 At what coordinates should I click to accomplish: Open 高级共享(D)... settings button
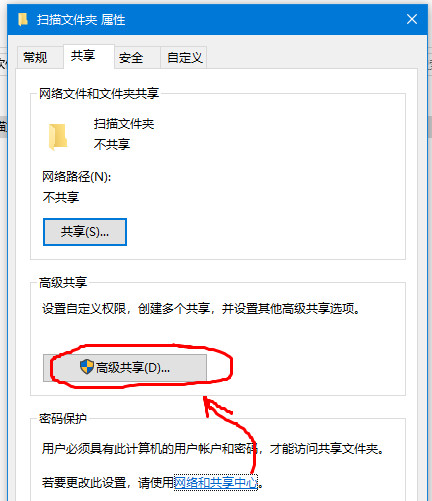(x=125, y=368)
